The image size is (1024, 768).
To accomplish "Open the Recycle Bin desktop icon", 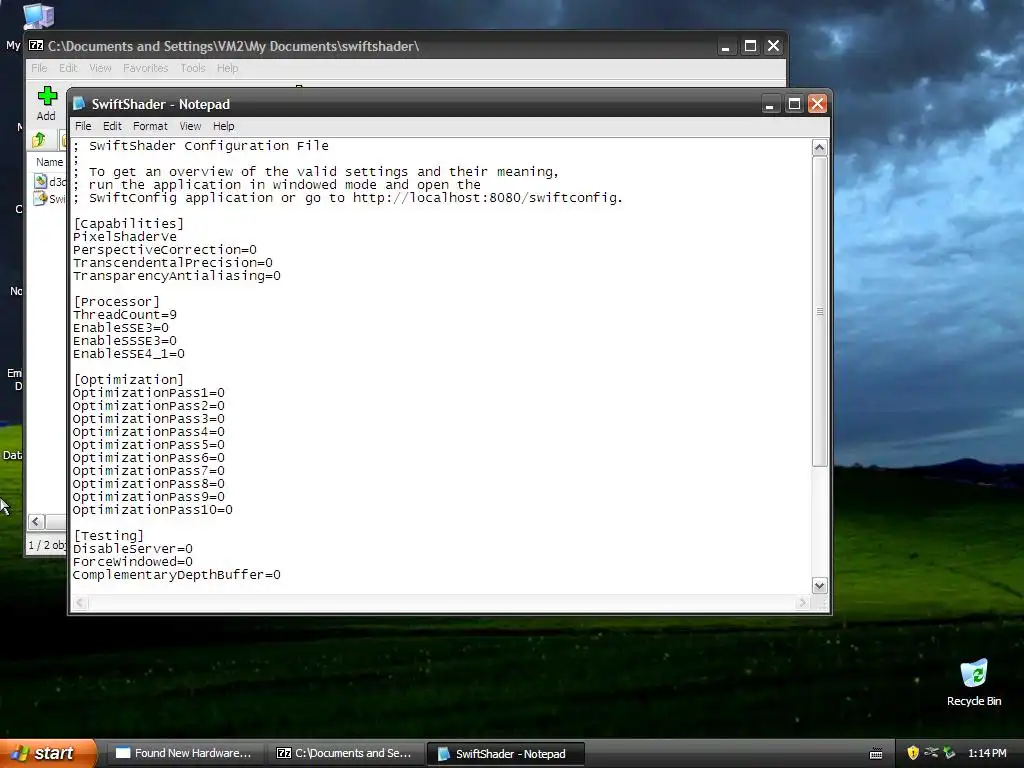I will [x=974, y=682].
